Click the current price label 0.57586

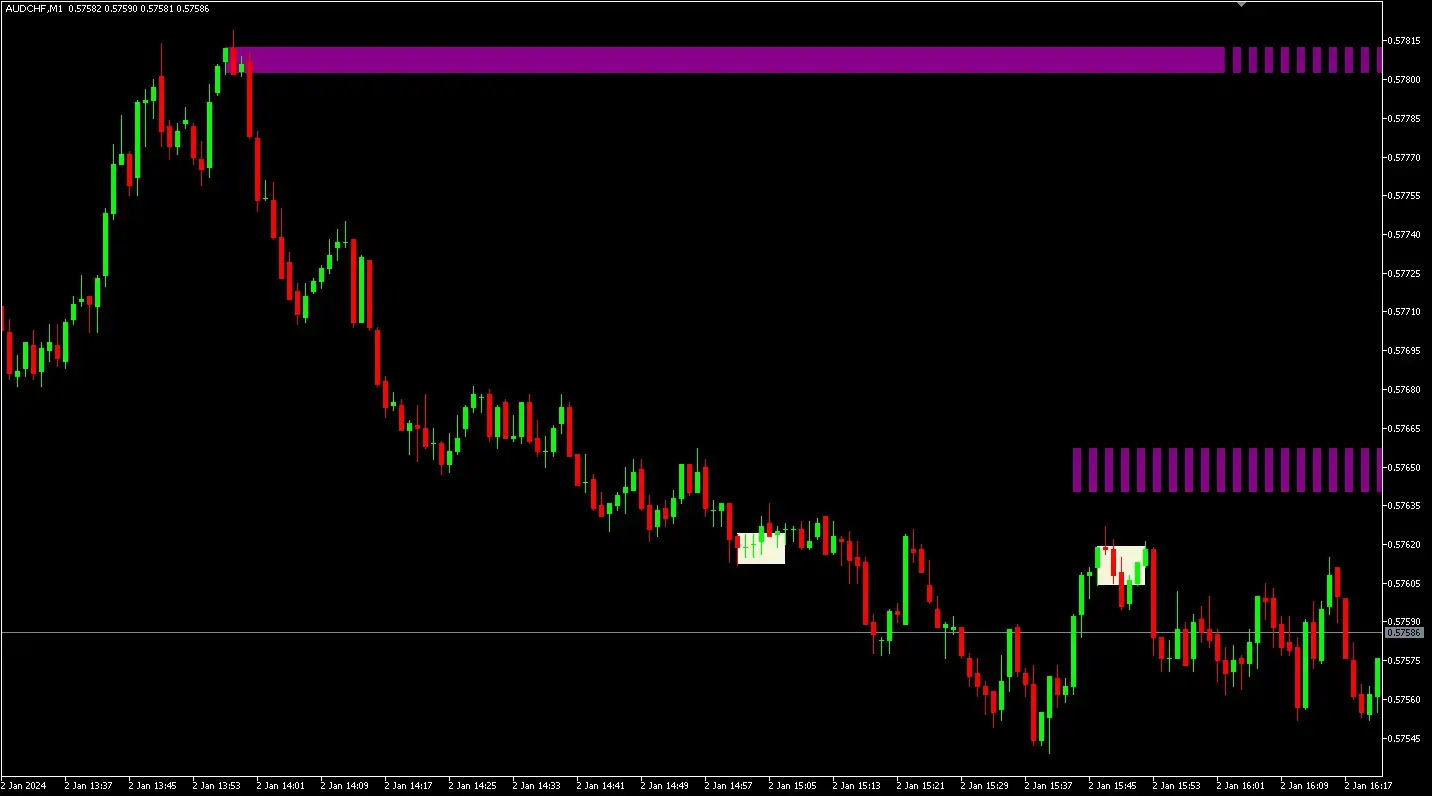(1403, 633)
